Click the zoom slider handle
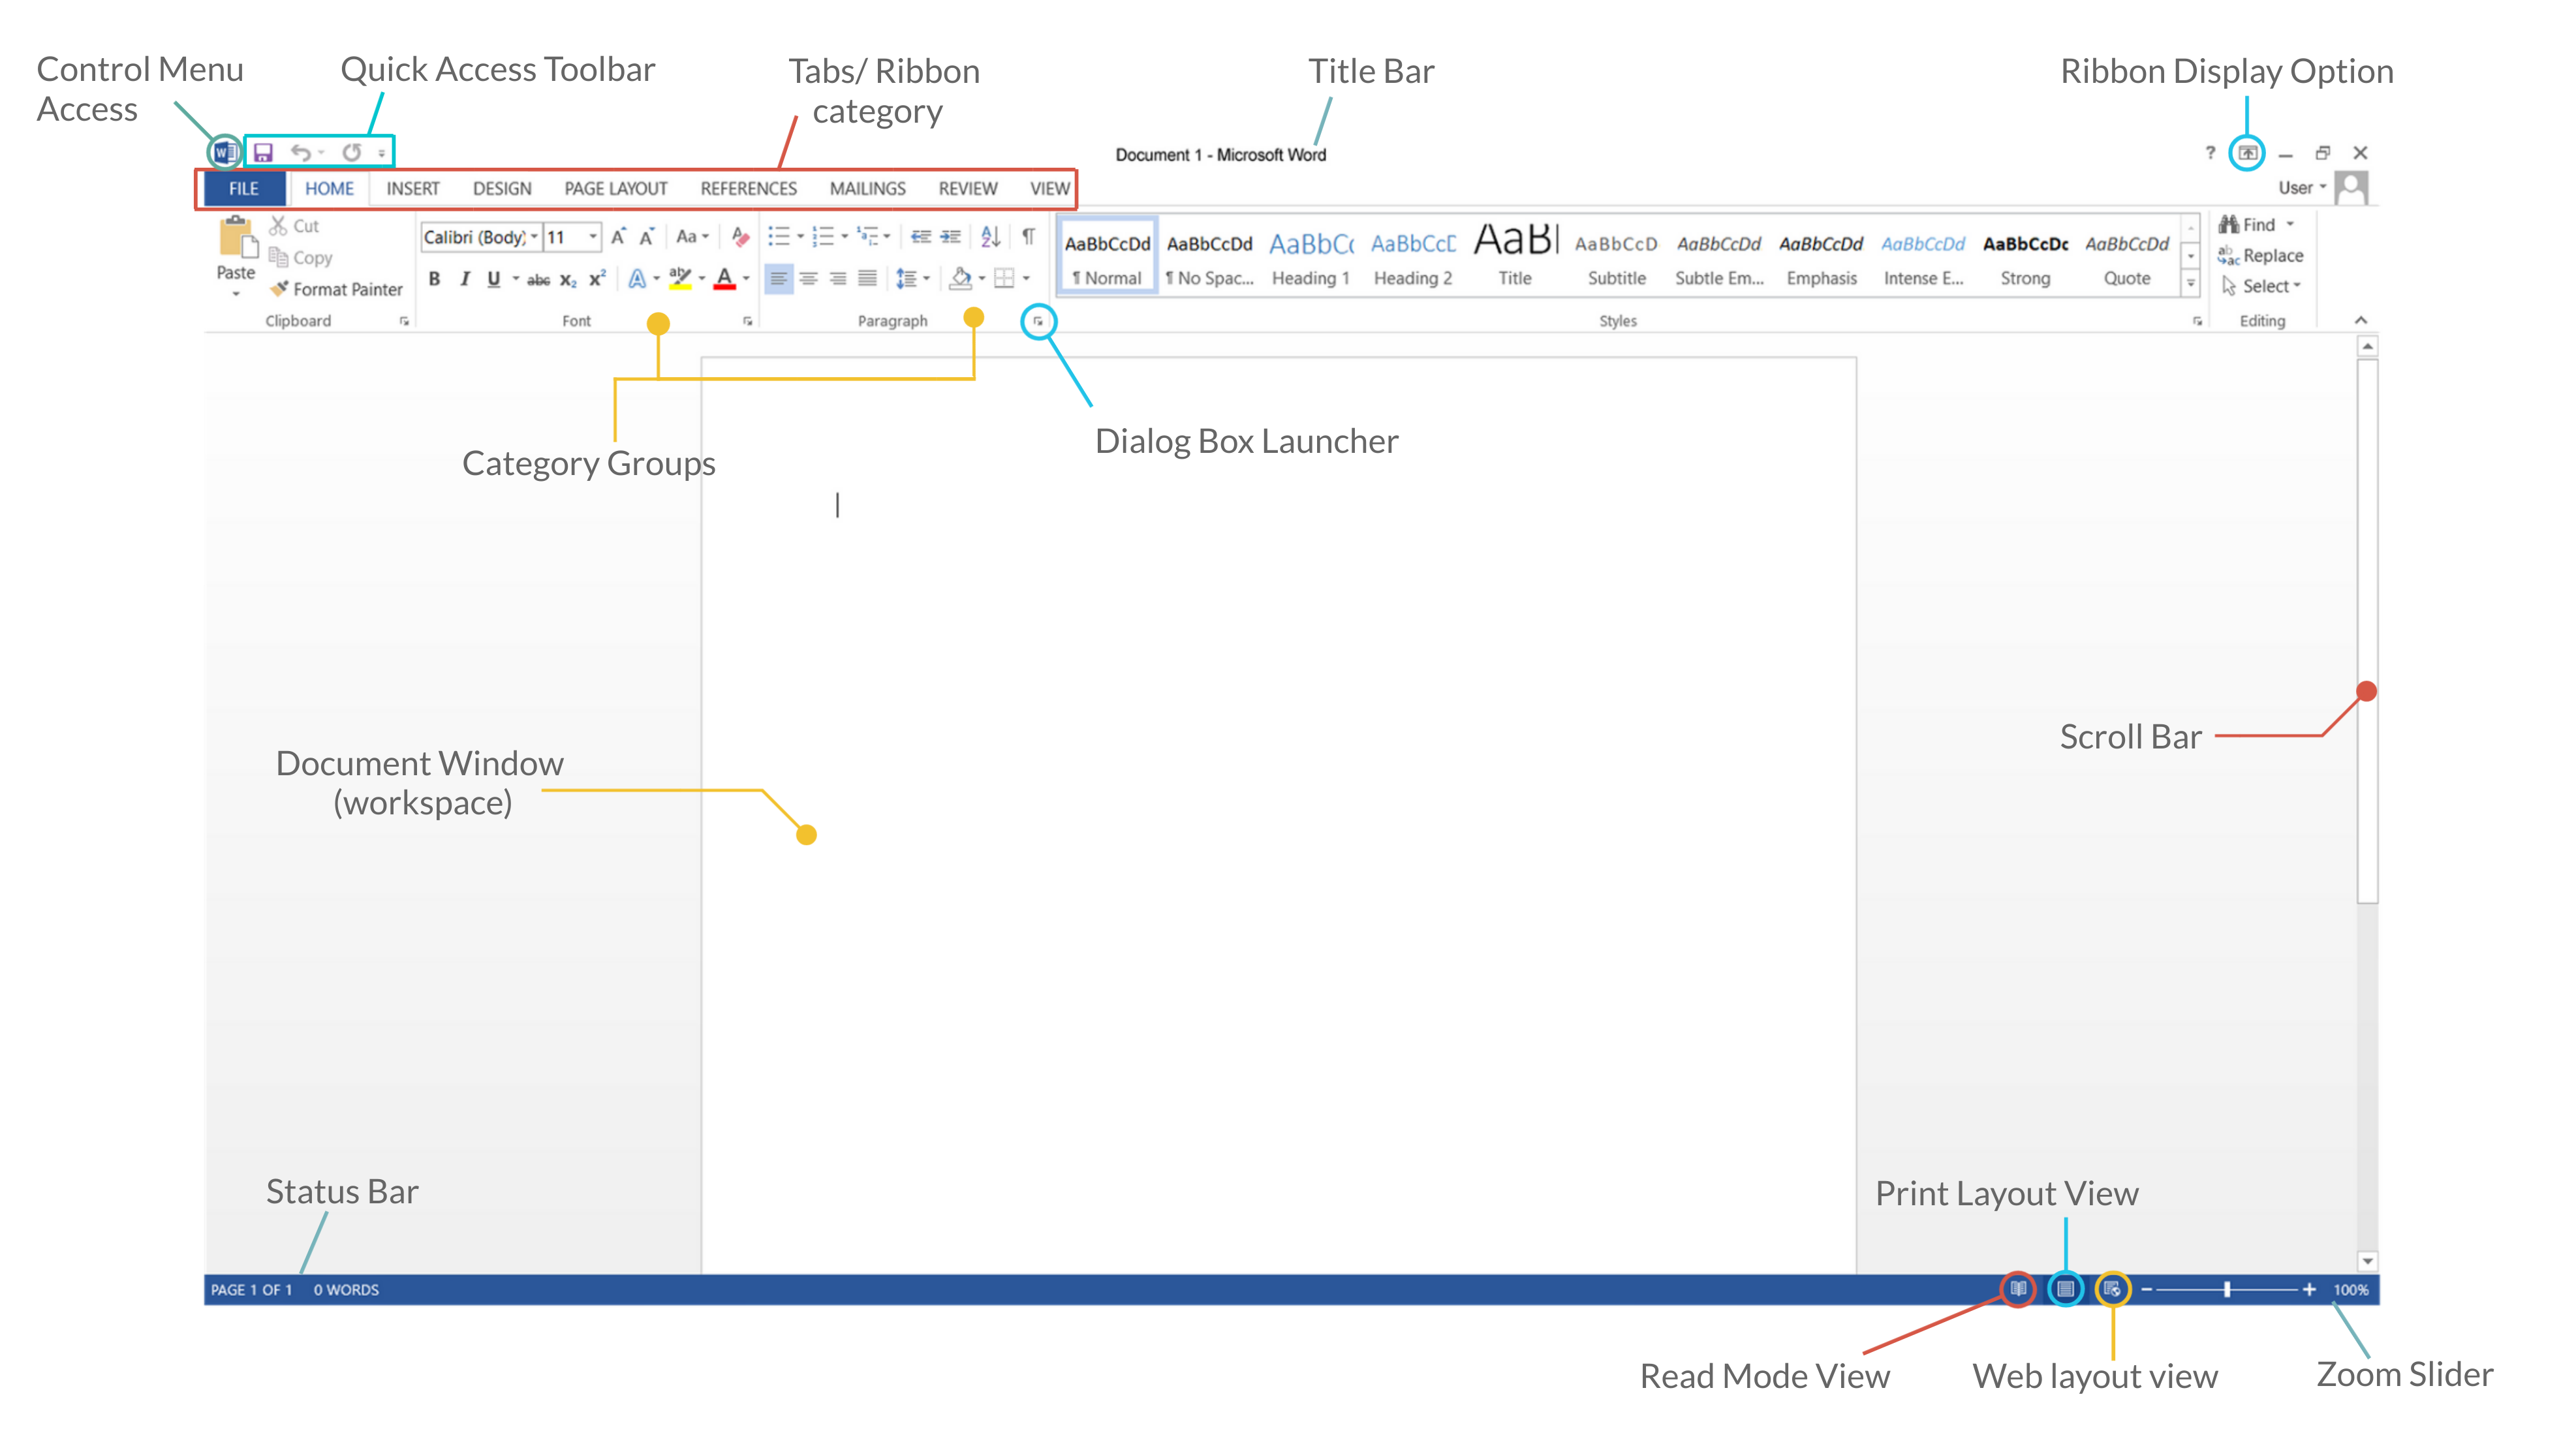 (2227, 1289)
